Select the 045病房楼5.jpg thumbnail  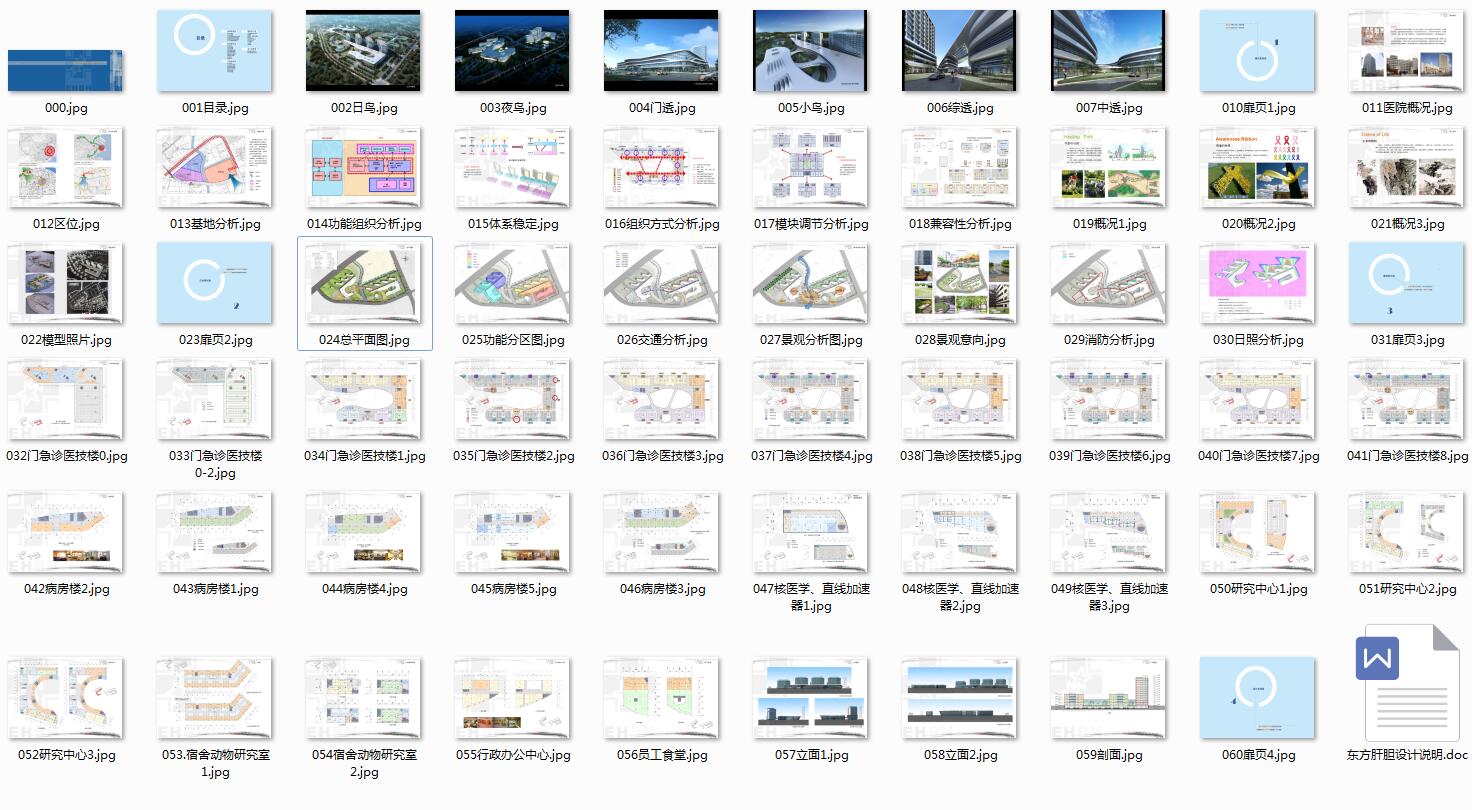513,532
